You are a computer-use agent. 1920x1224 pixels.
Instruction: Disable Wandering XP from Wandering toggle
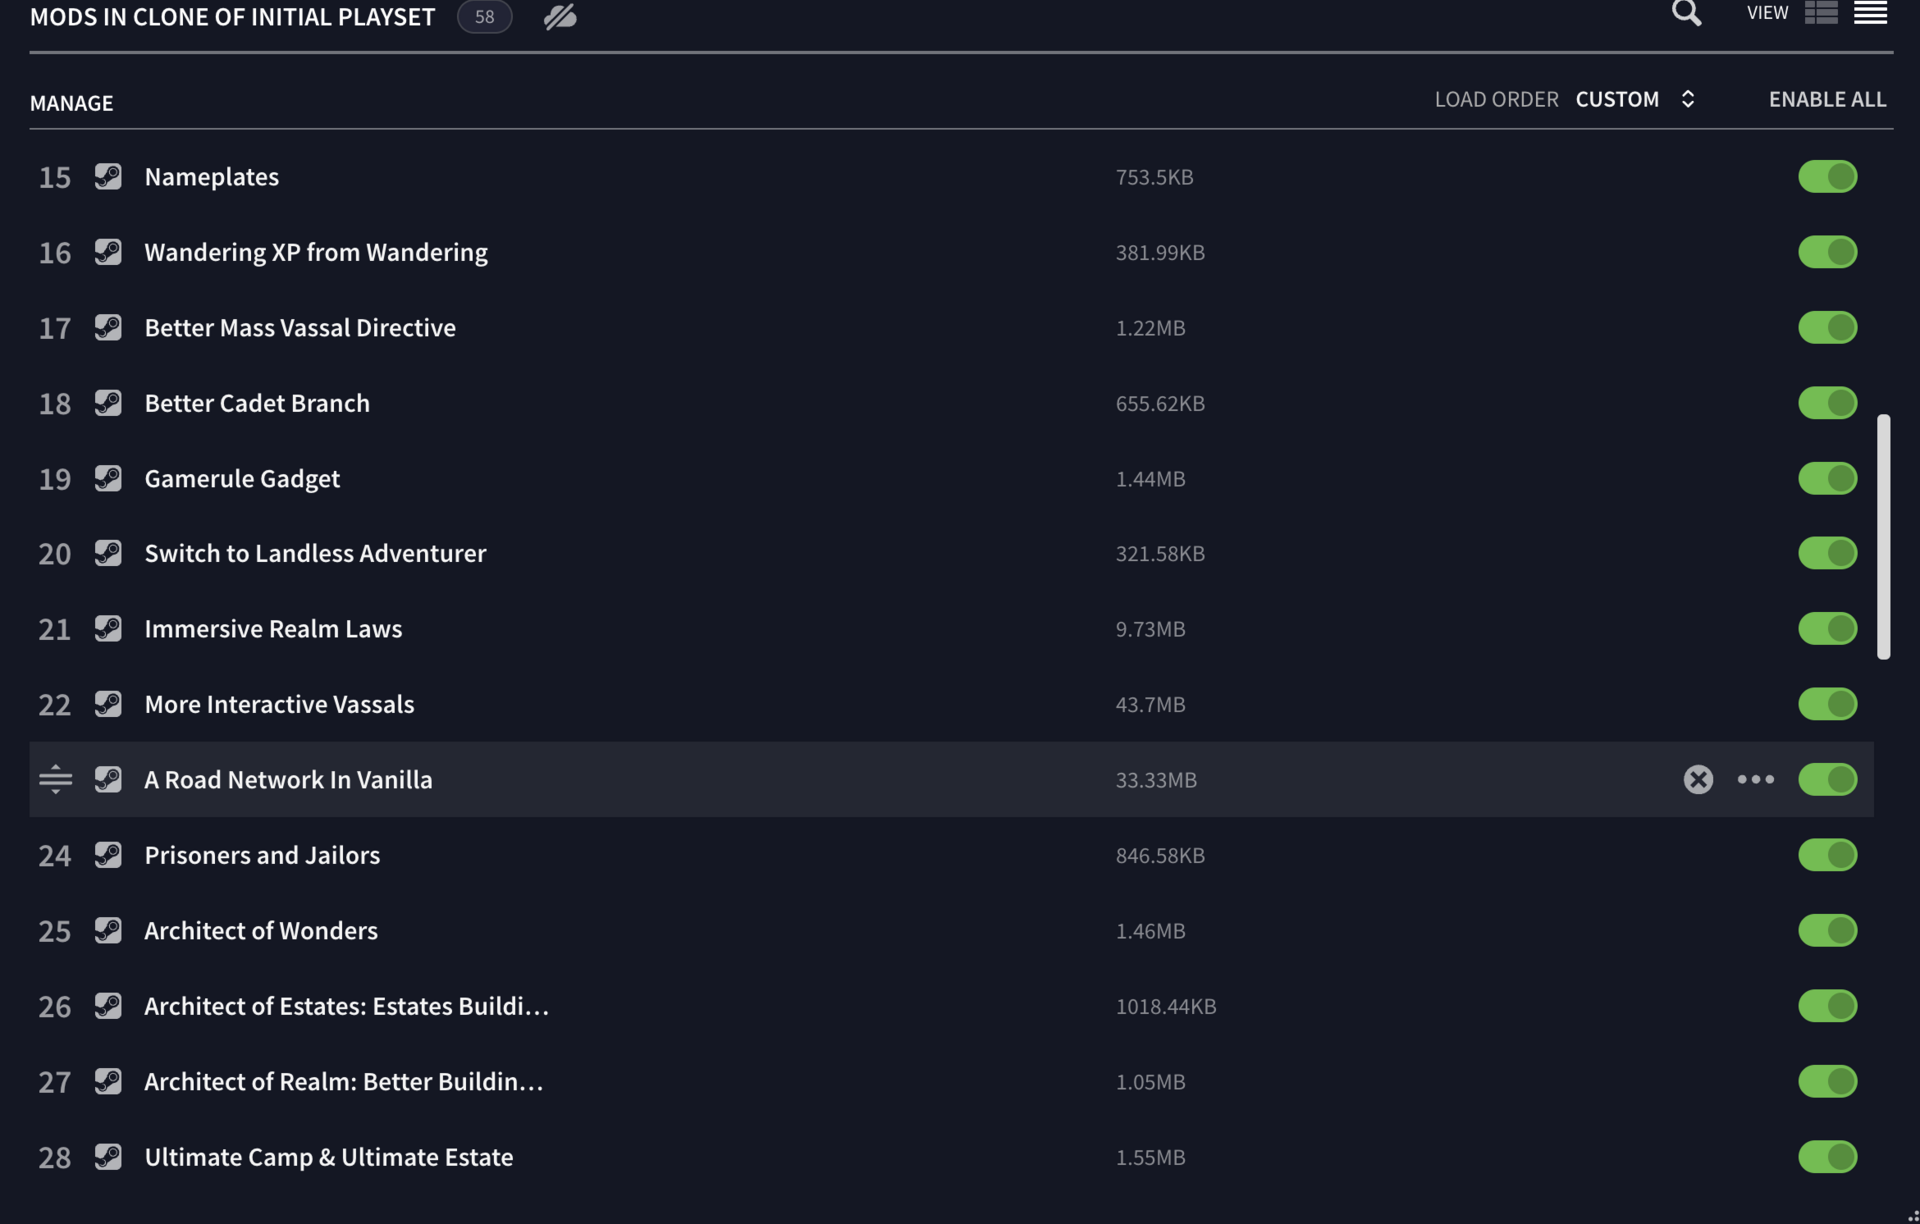[x=1827, y=251]
